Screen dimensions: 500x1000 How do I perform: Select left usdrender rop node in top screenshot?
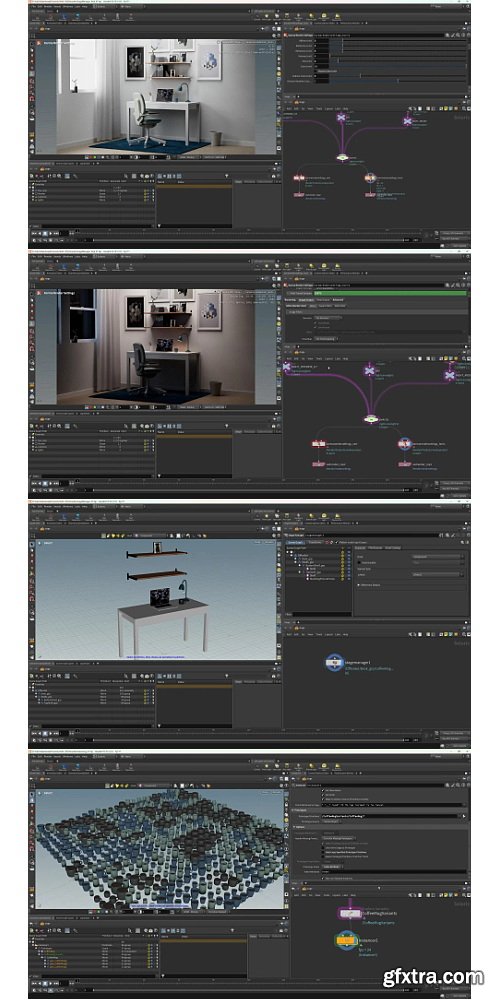coord(298,195)
